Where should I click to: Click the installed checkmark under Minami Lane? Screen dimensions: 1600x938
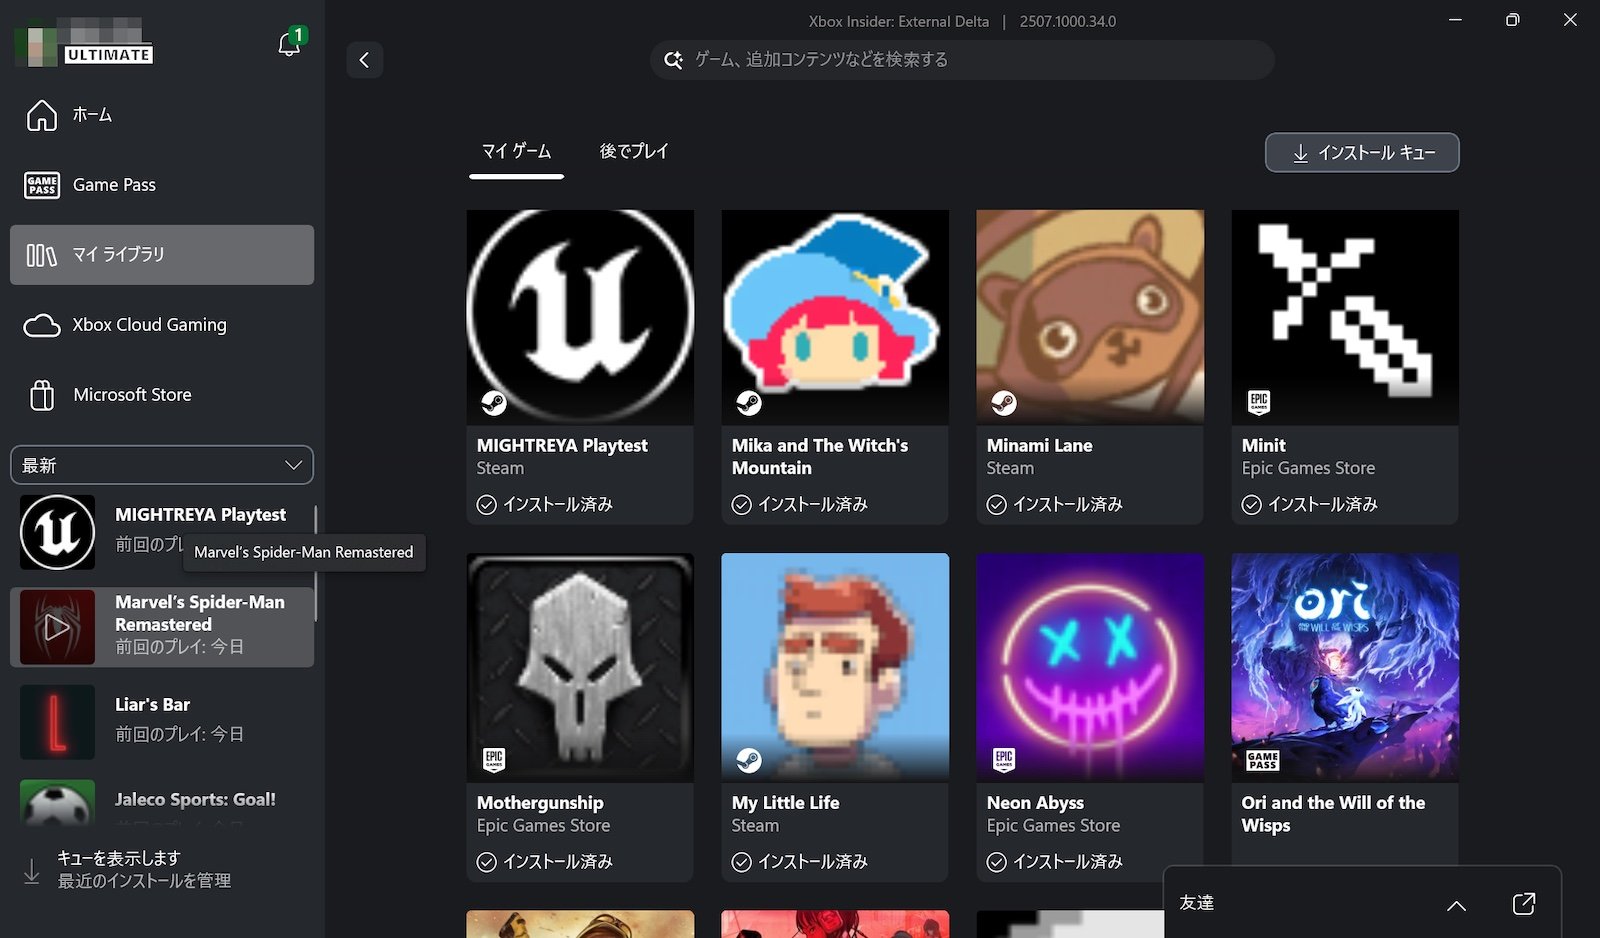[997, 505]
